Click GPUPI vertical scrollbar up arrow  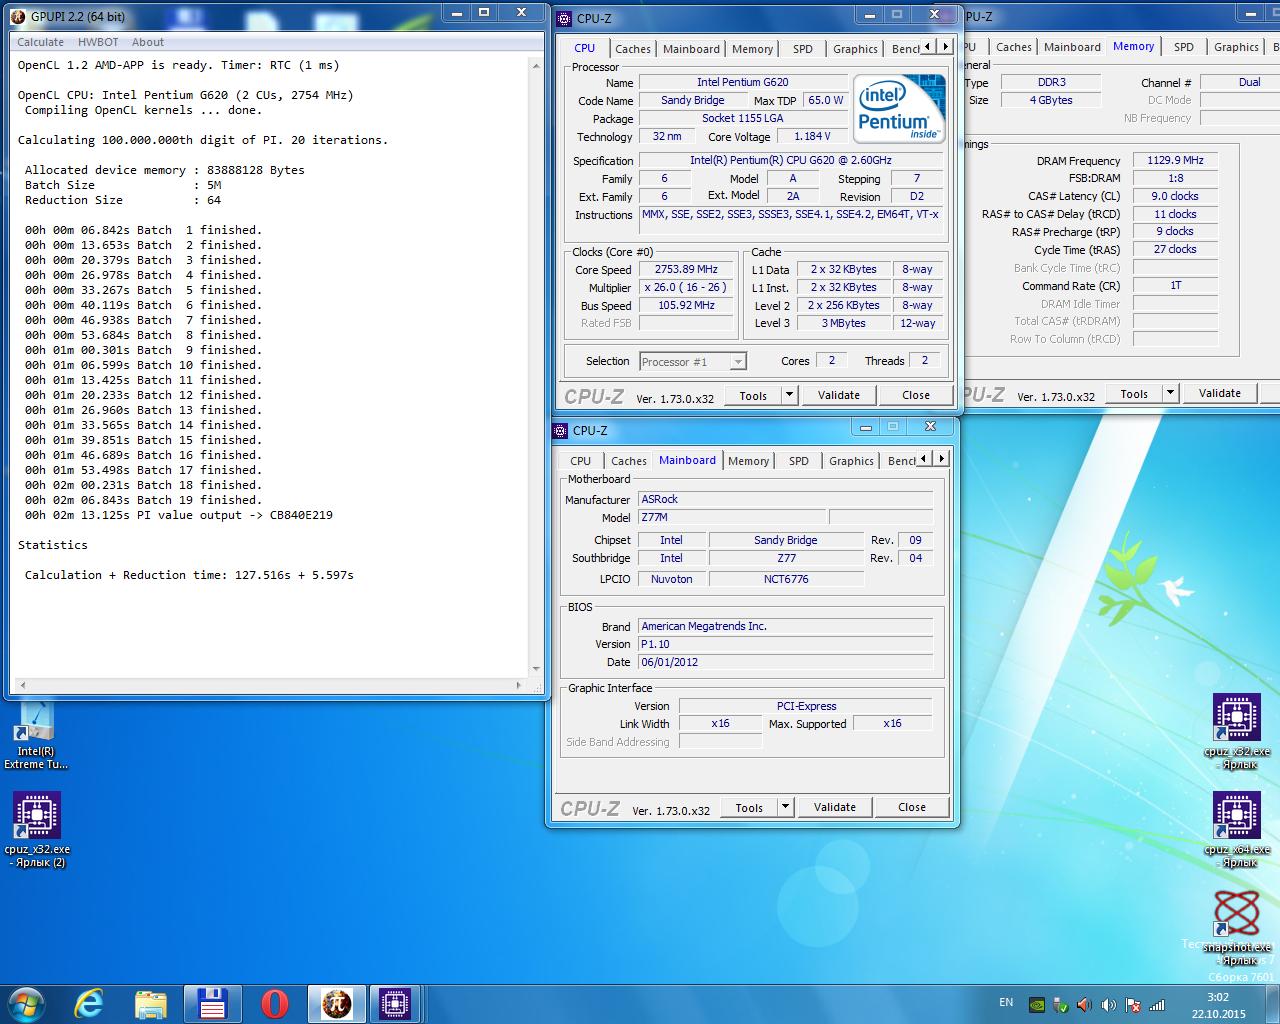coord(536,64)
